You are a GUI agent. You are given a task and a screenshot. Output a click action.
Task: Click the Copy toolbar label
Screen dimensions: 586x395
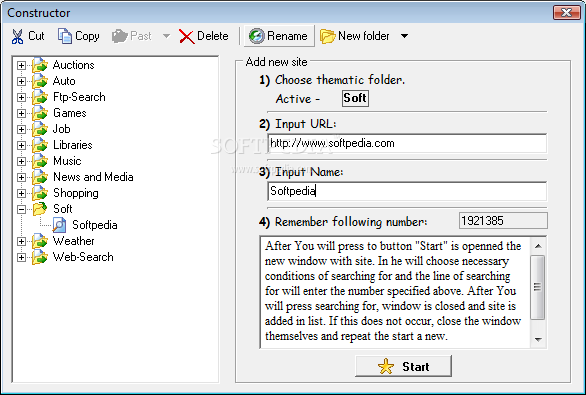87,36
